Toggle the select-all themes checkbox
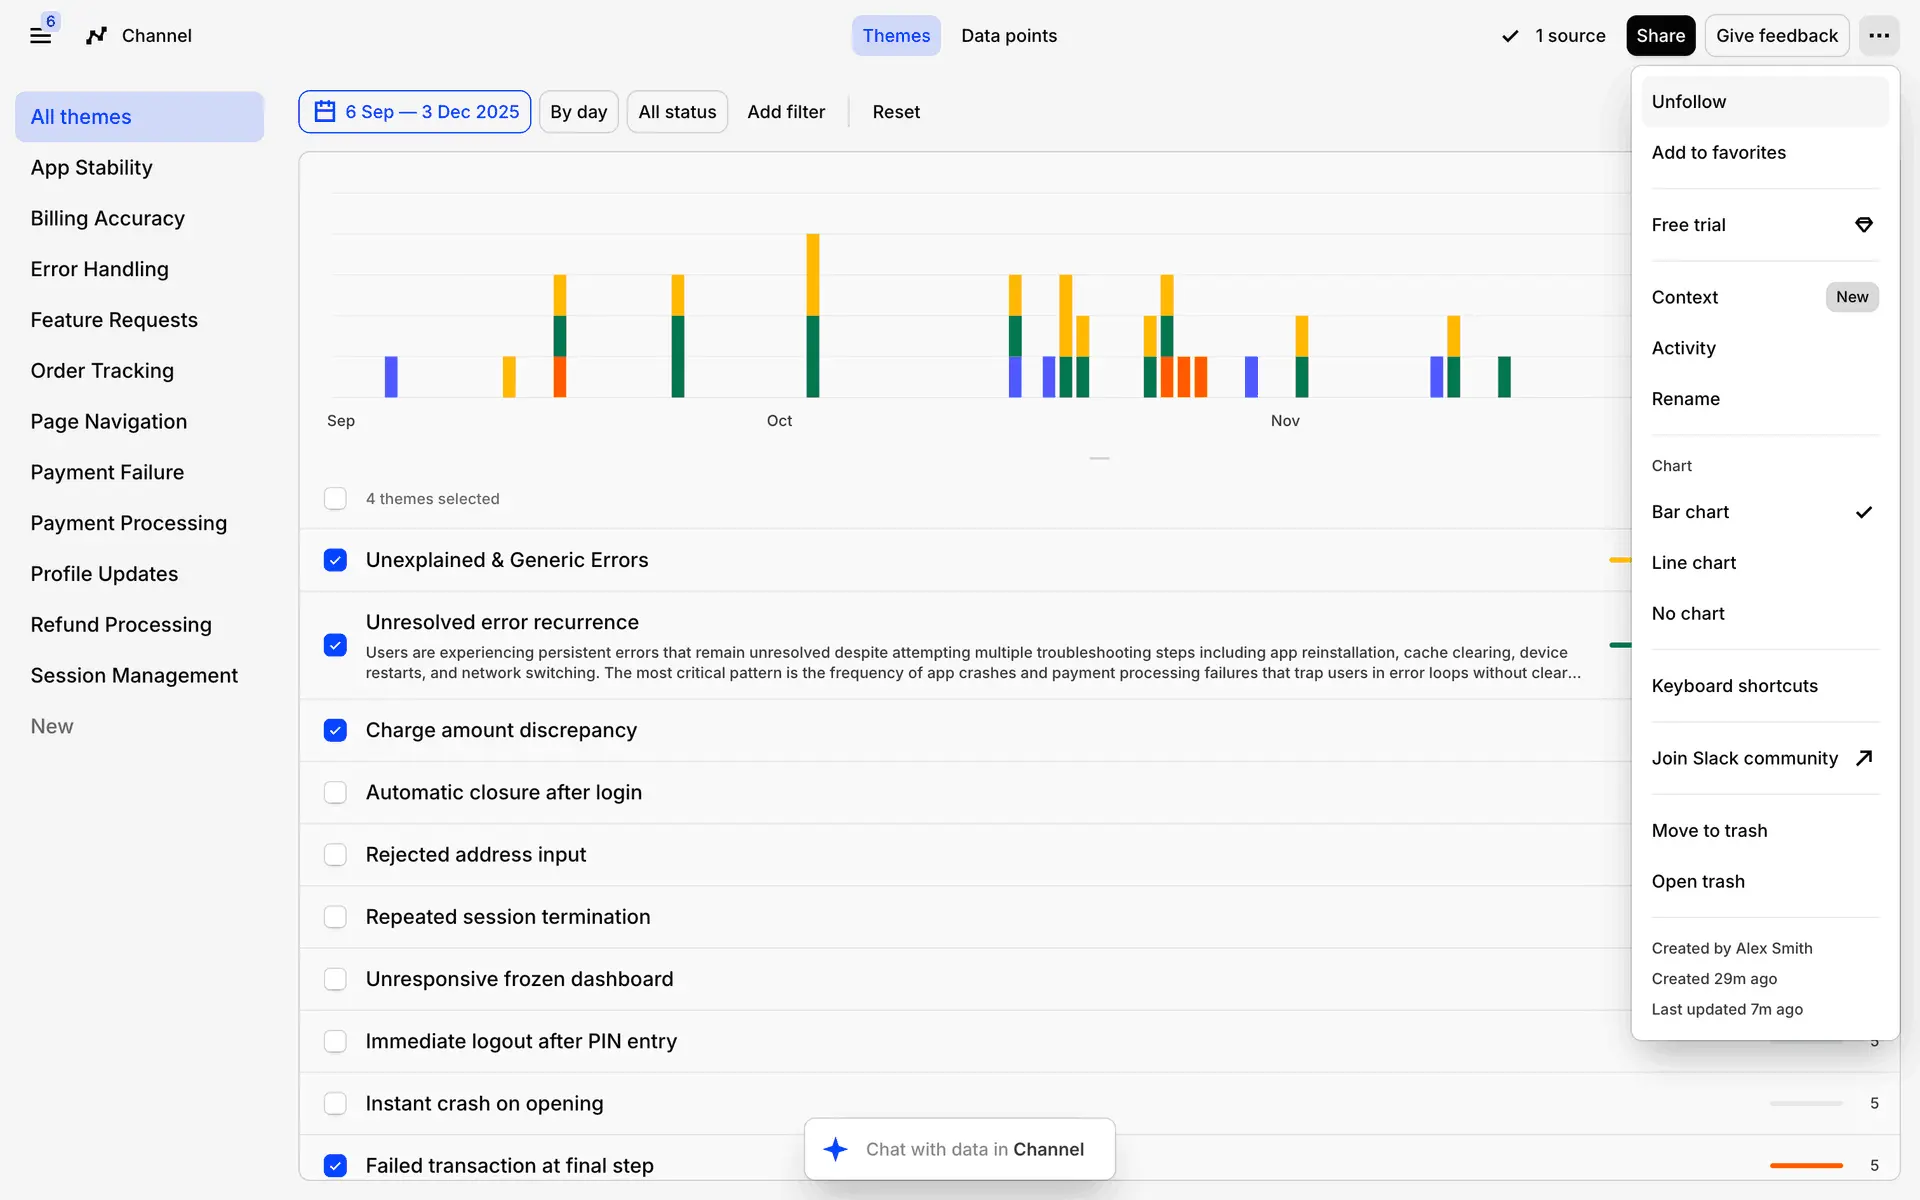The height and width of the screenshot is (1200, 1920). click(x=335, y=499)
